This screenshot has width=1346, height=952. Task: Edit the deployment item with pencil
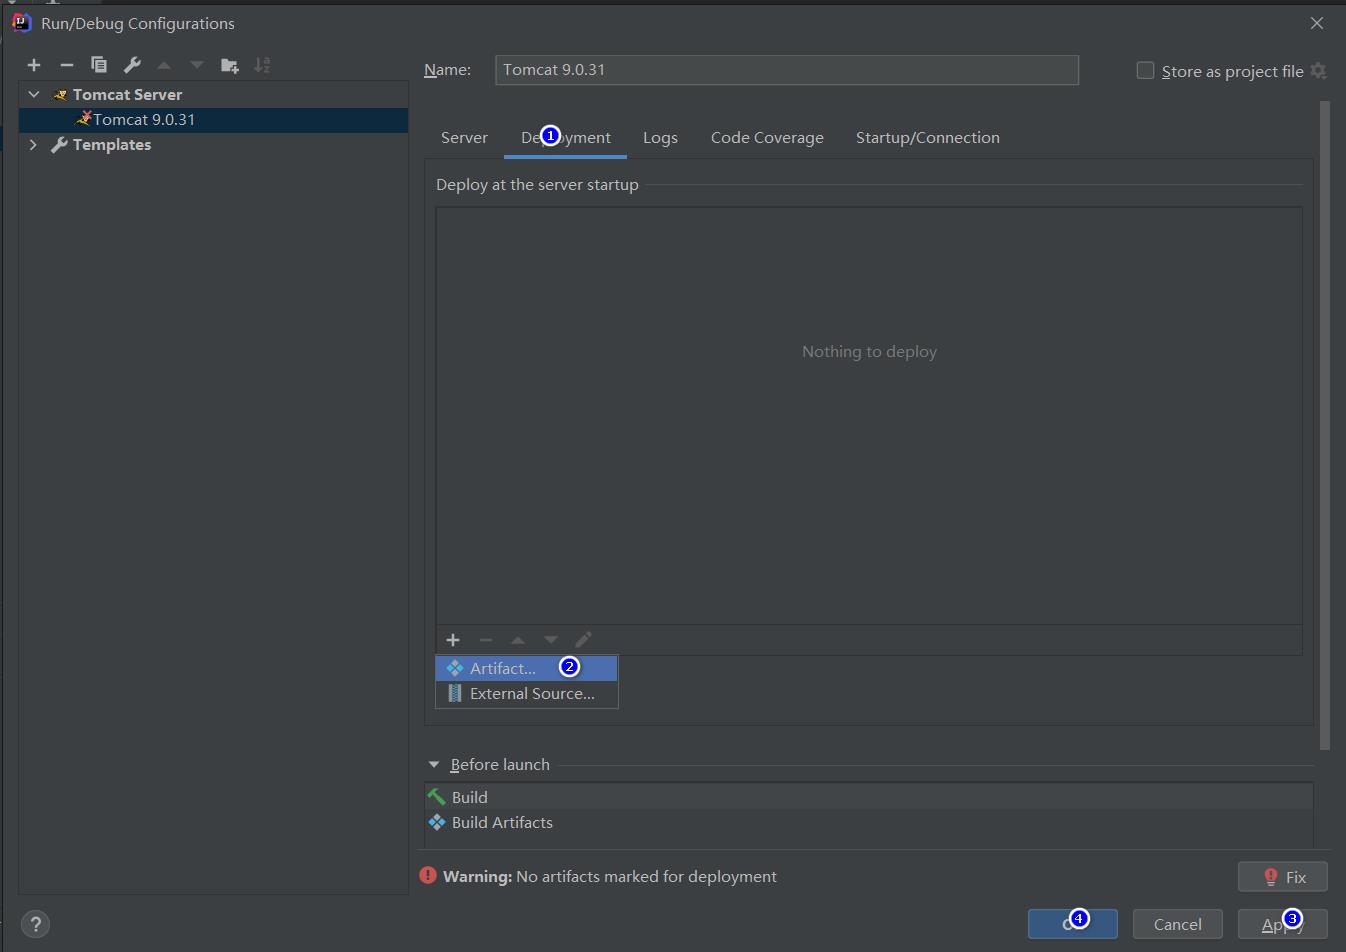tap(584, 640)
